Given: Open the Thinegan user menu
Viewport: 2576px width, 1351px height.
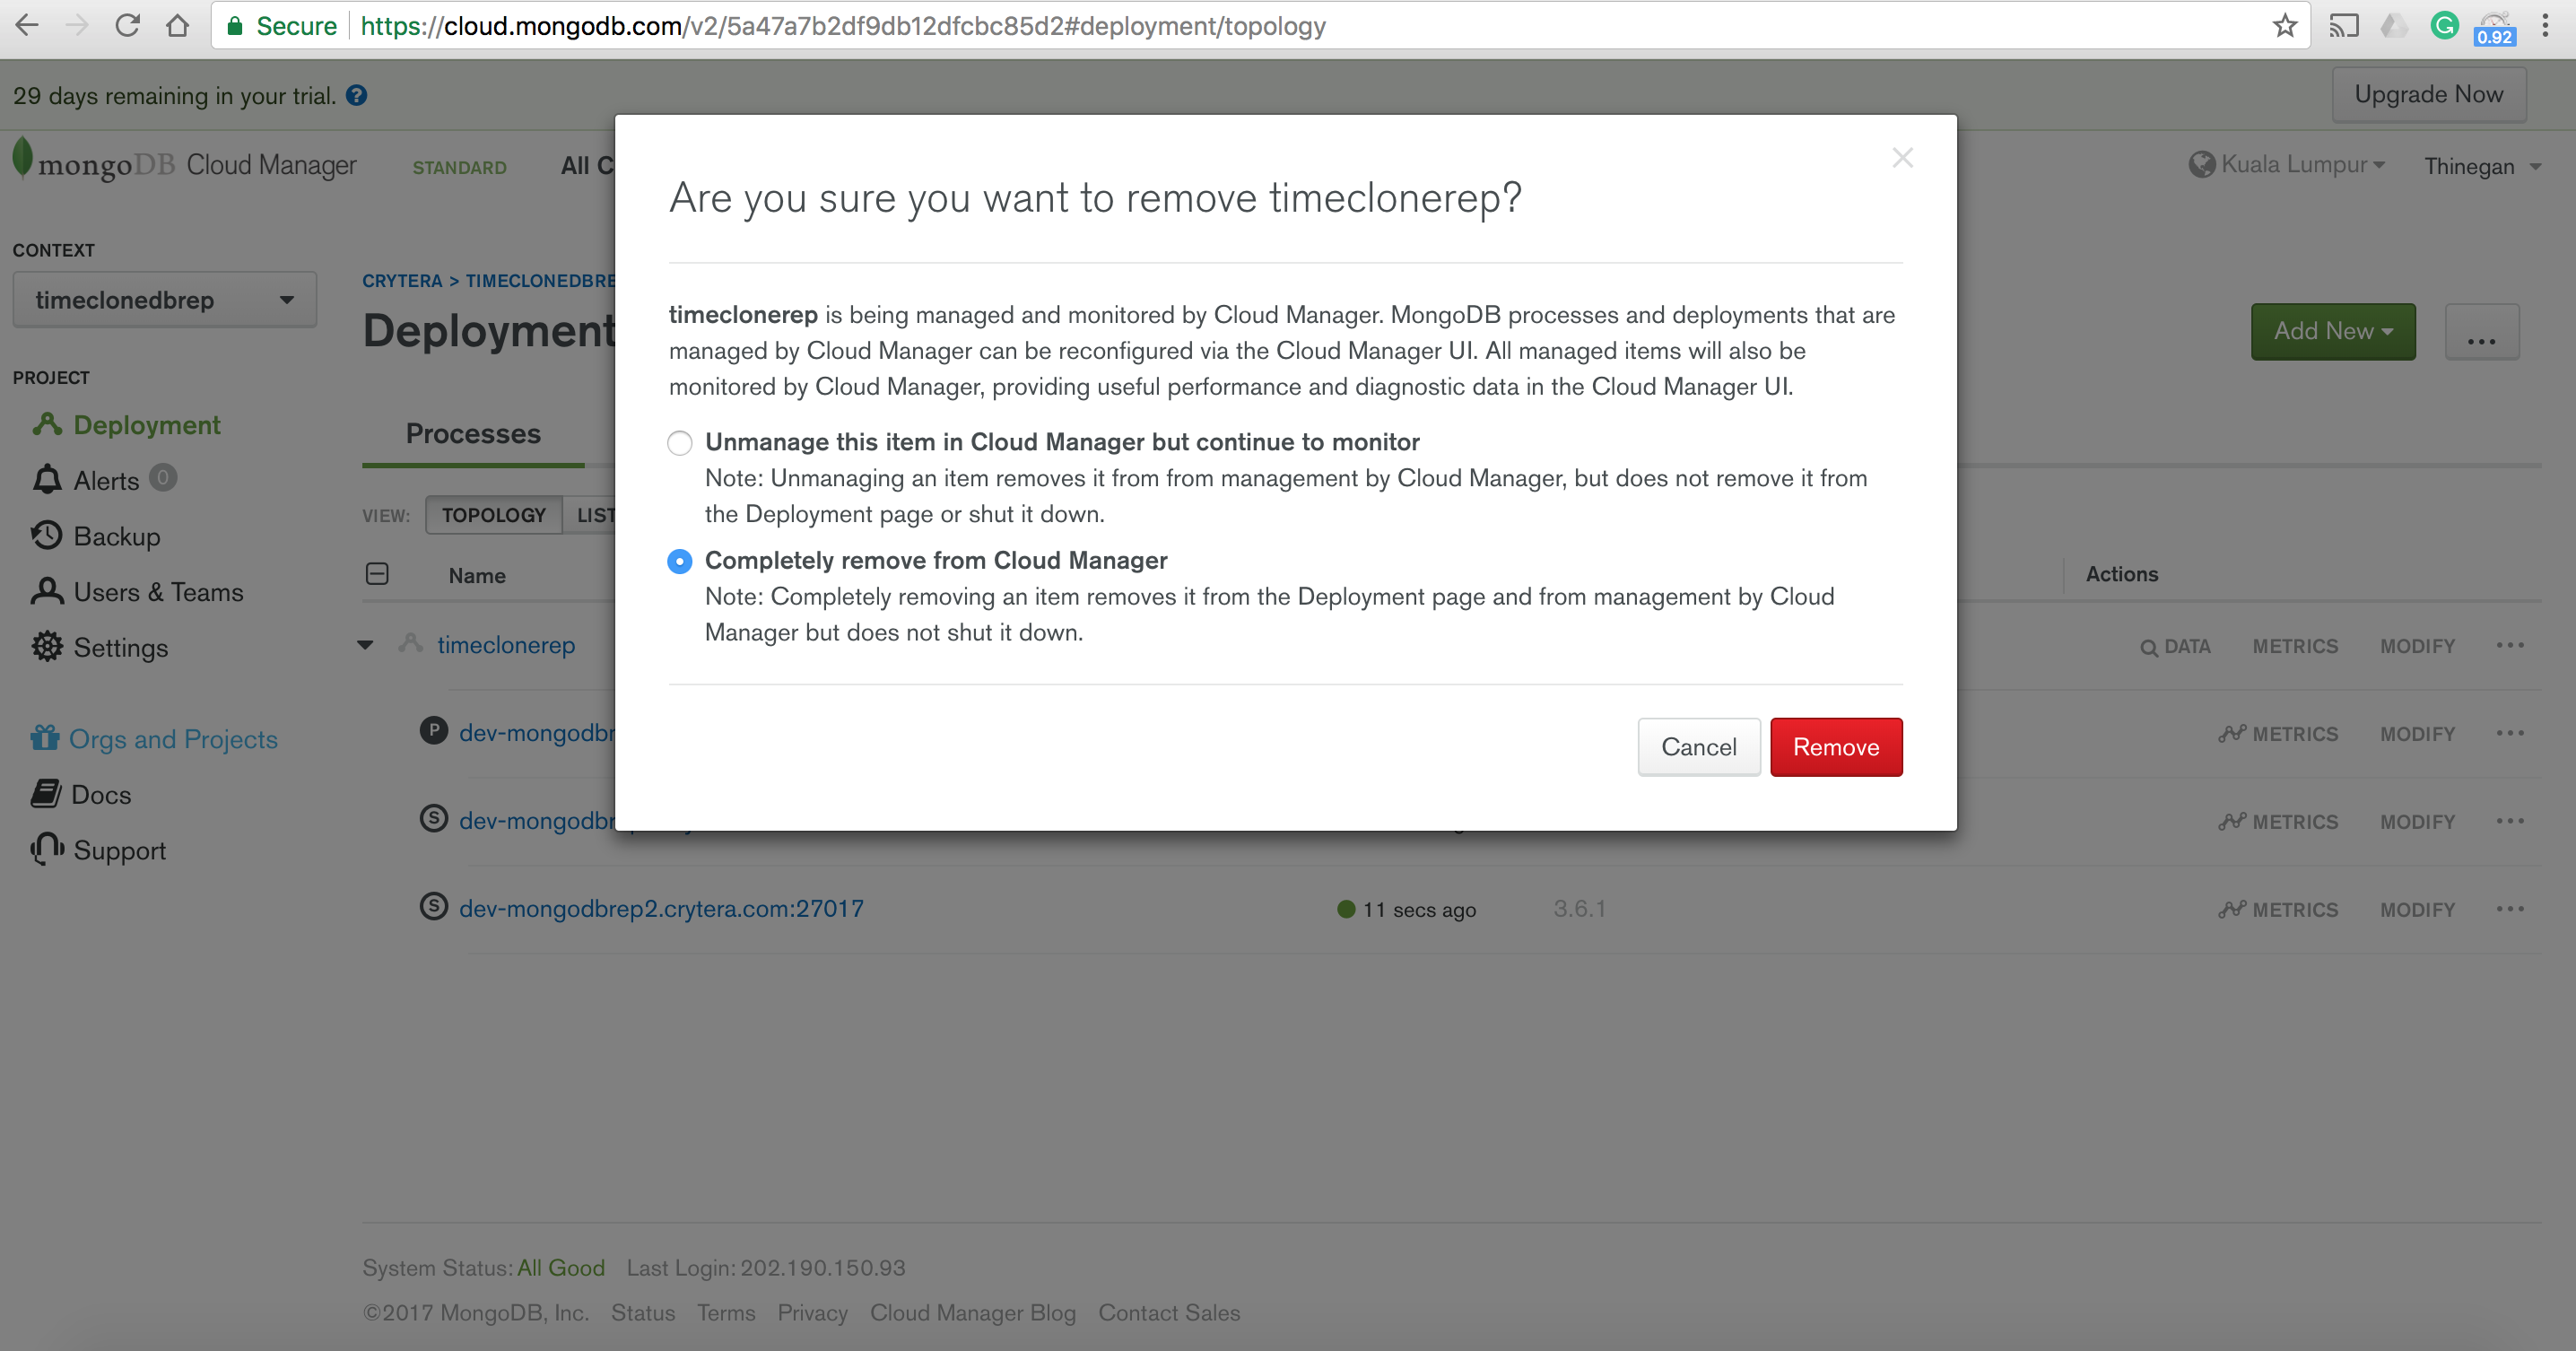Looking at the screenshot, I should coord(2482,166).
